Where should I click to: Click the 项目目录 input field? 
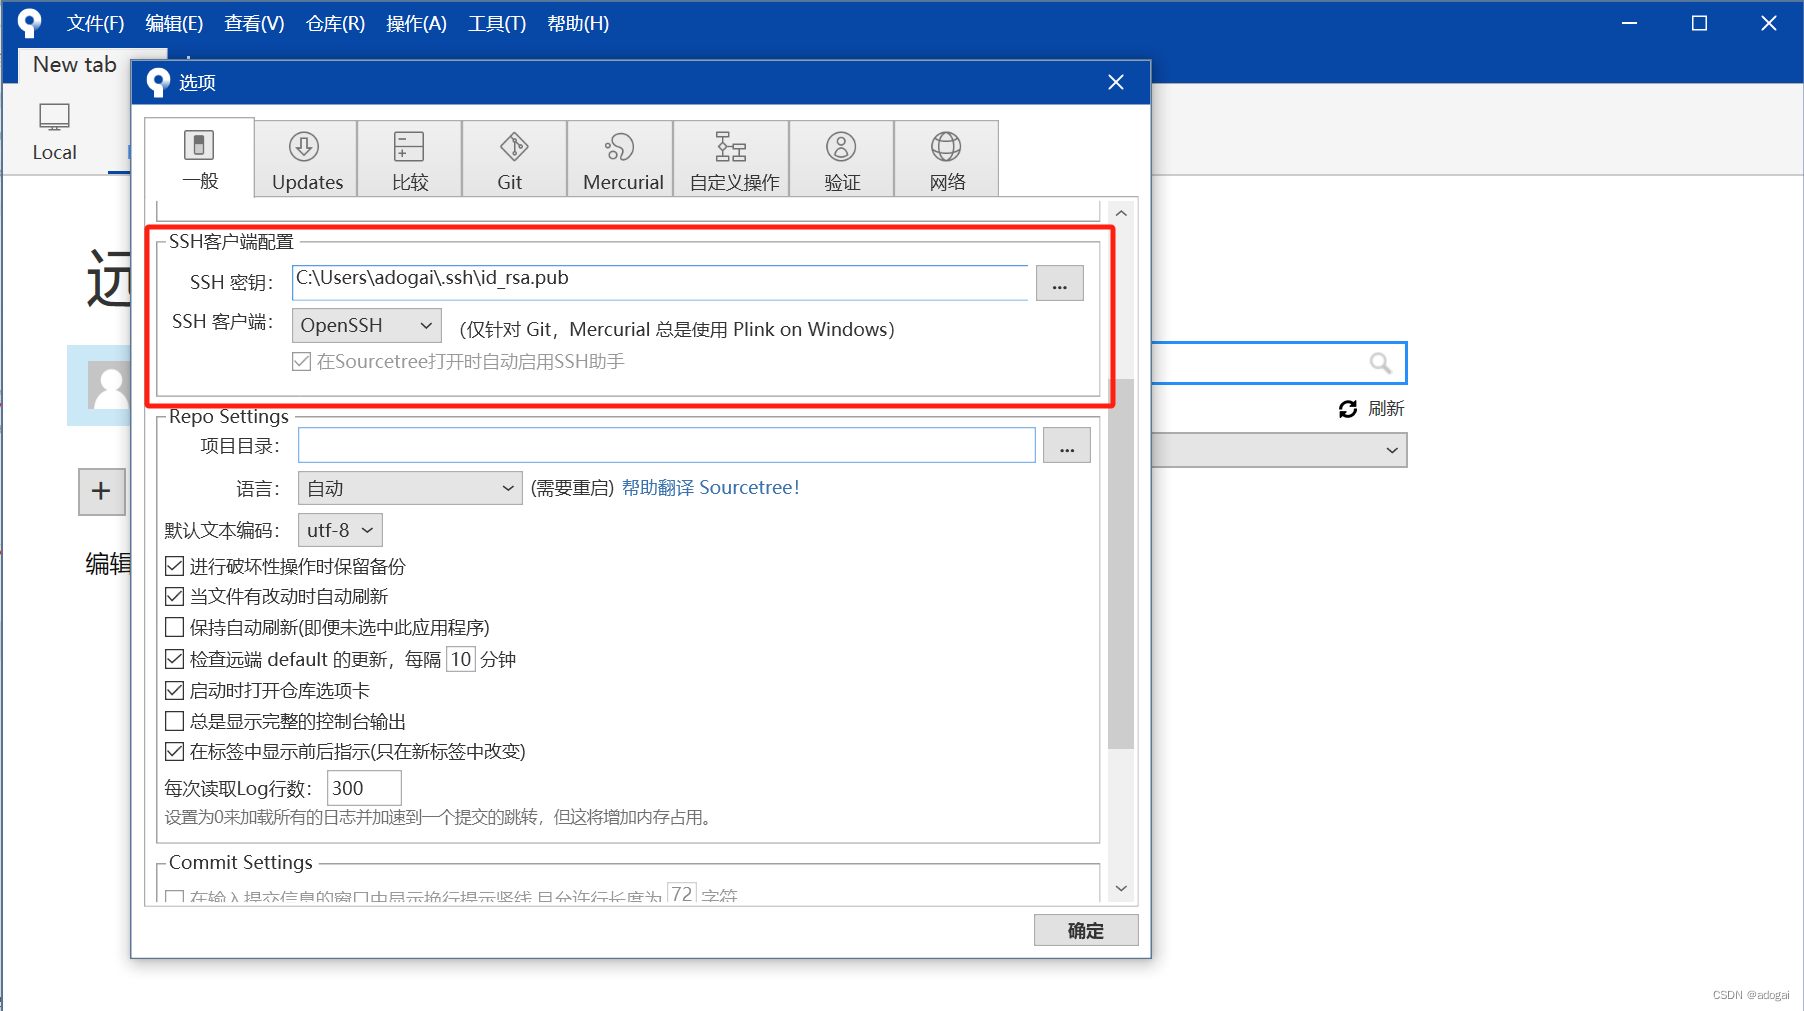[x=667, y=445]
